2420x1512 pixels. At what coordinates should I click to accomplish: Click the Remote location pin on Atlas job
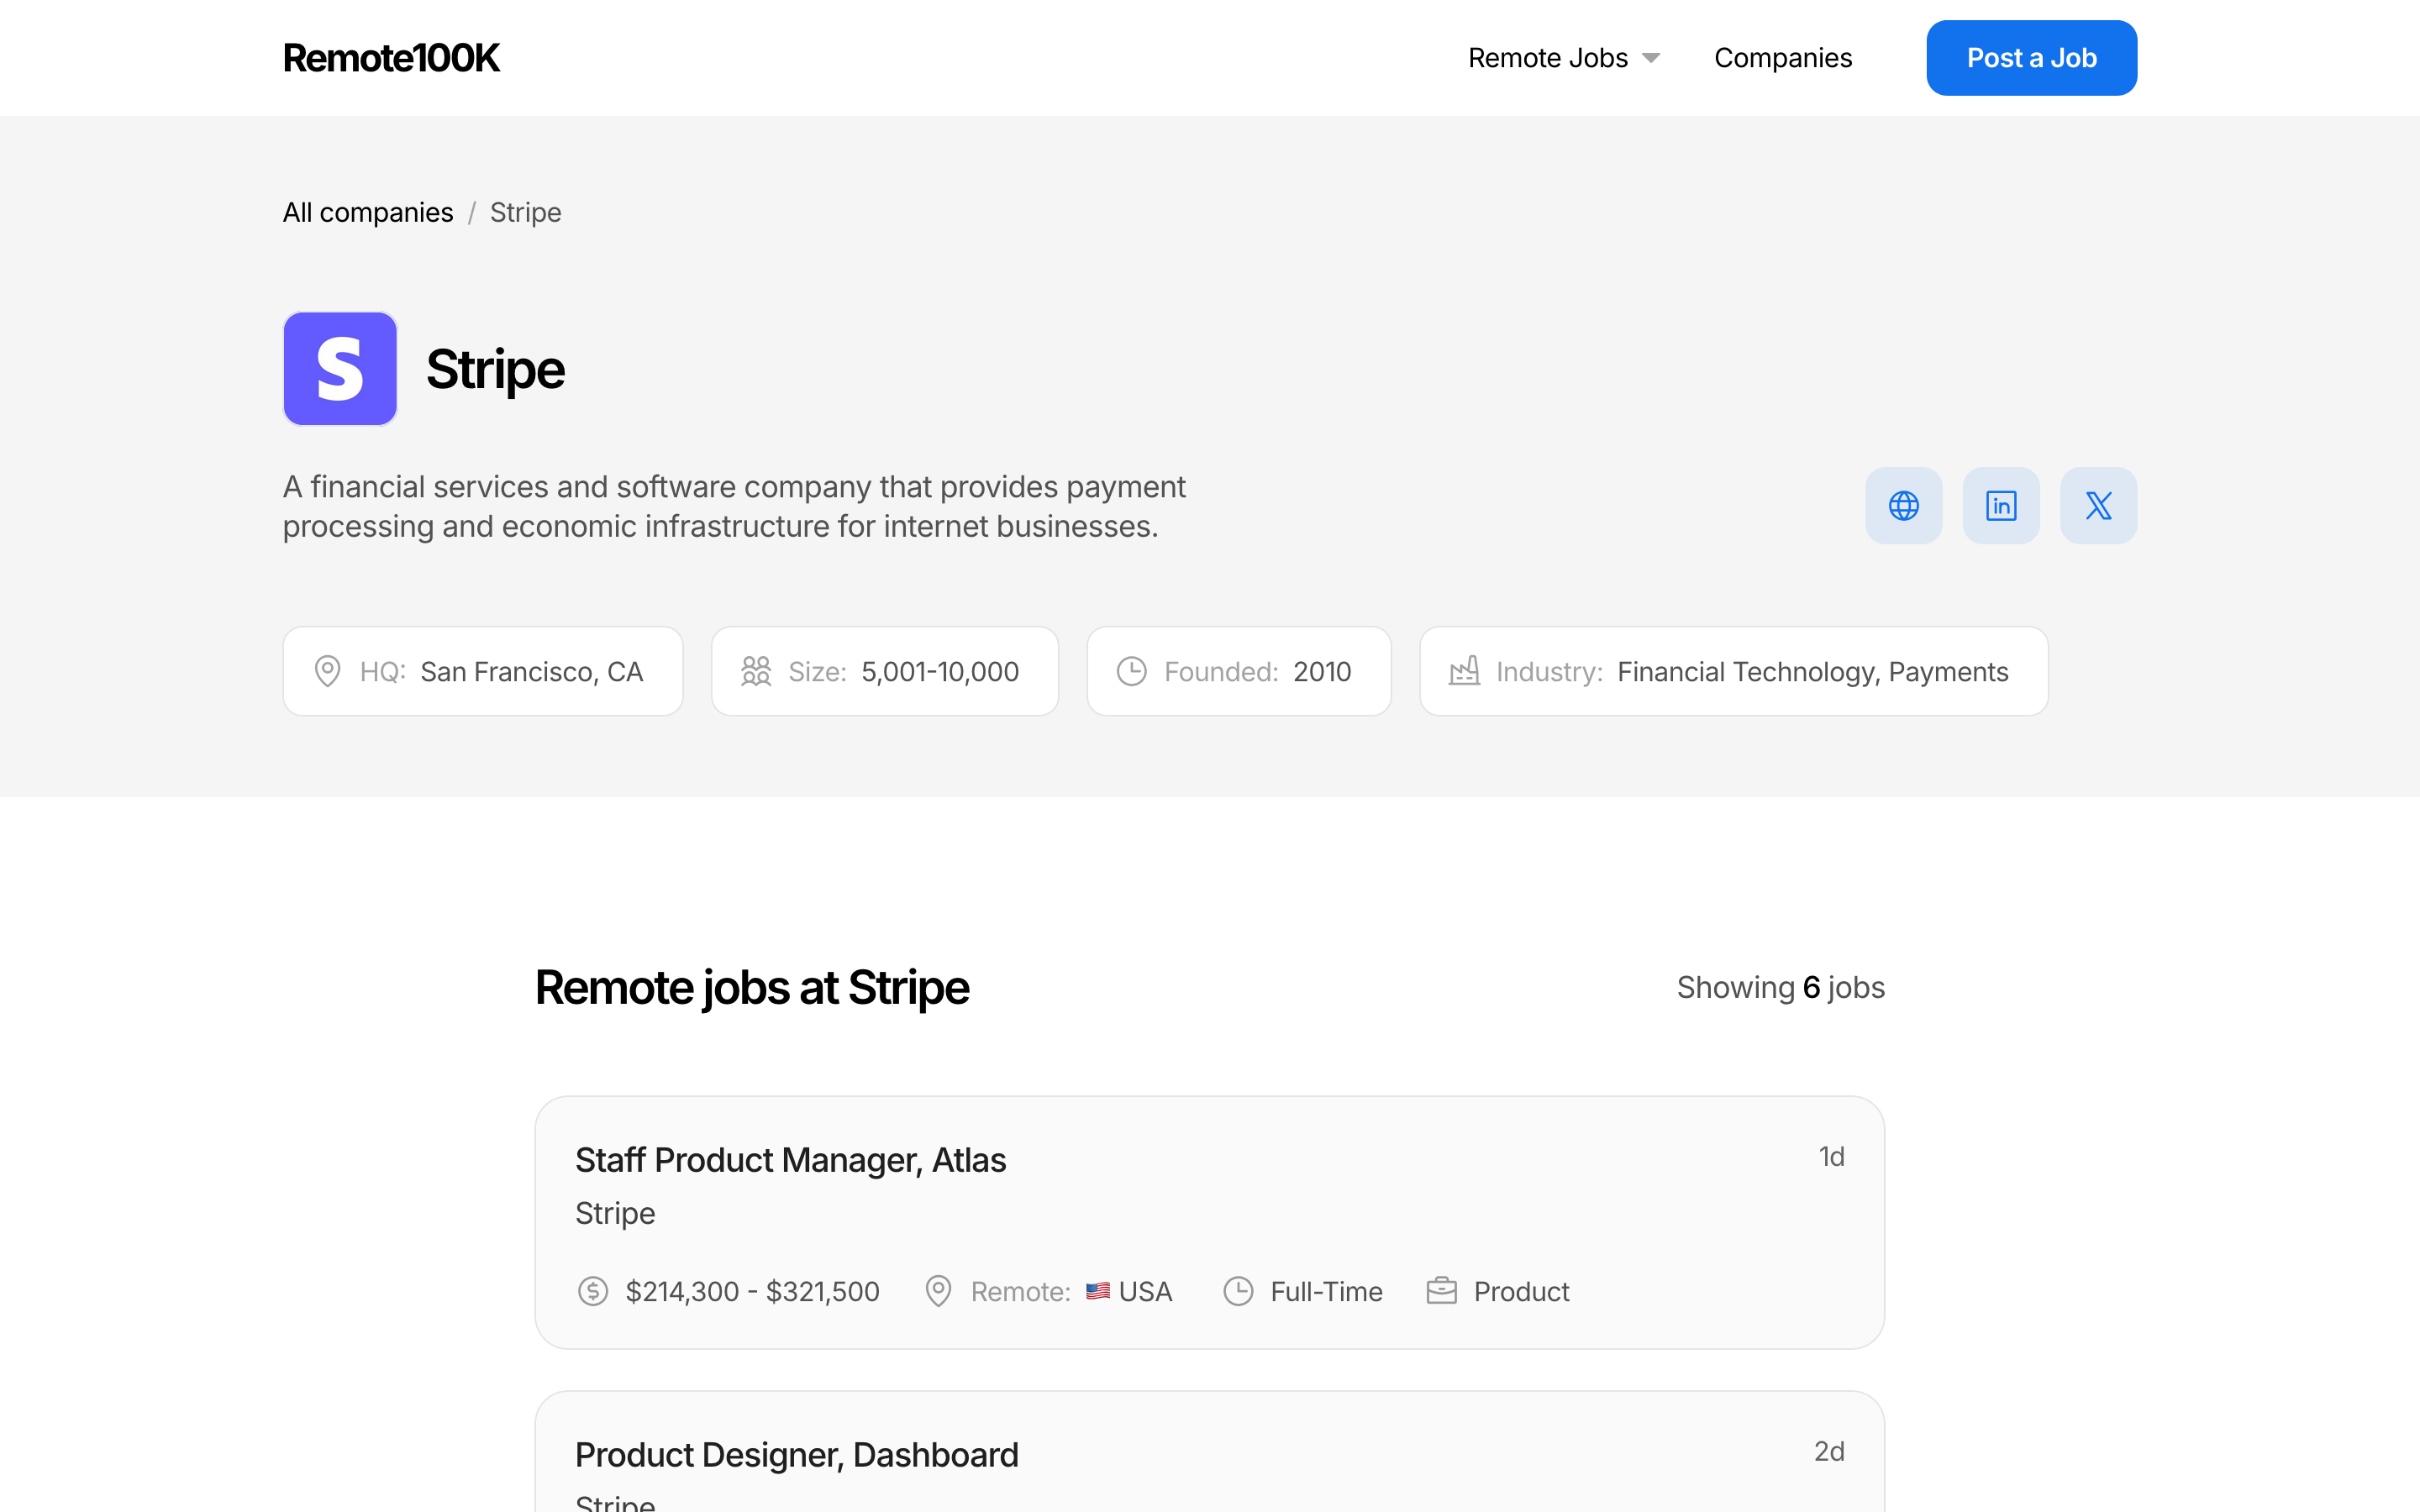[x=938, y=1291]
